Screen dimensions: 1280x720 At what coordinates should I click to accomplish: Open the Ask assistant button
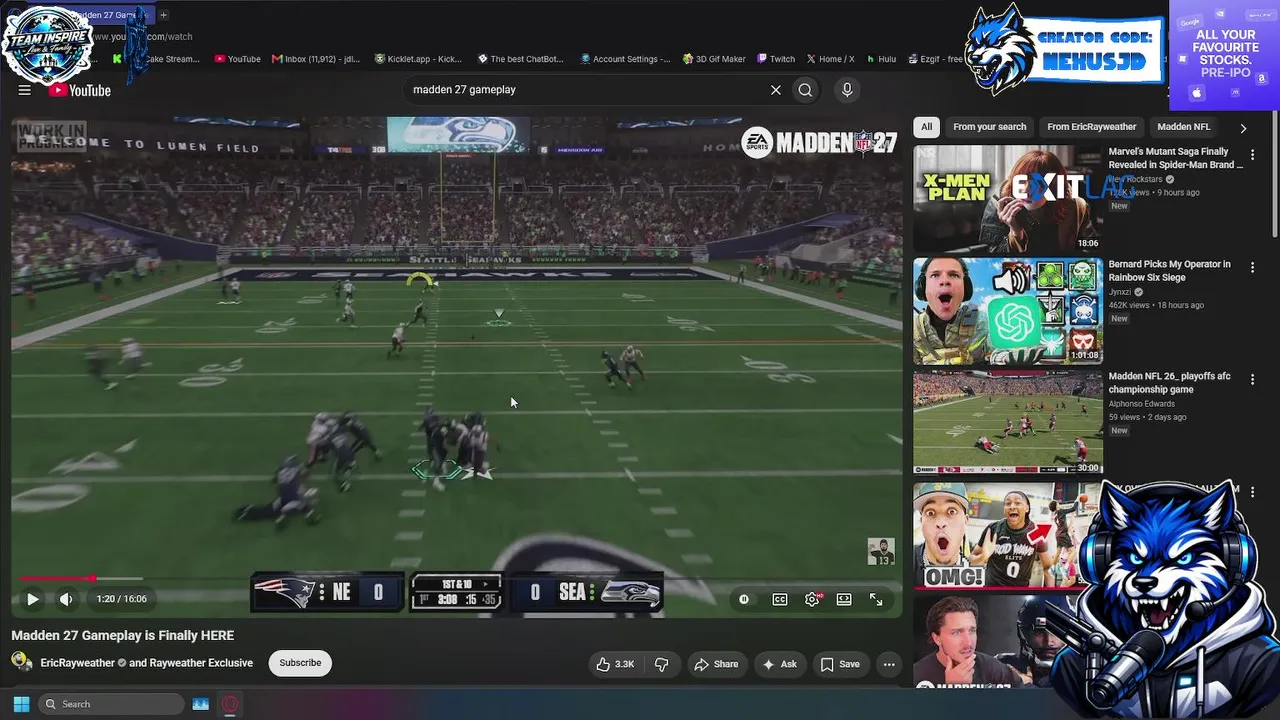779,664
